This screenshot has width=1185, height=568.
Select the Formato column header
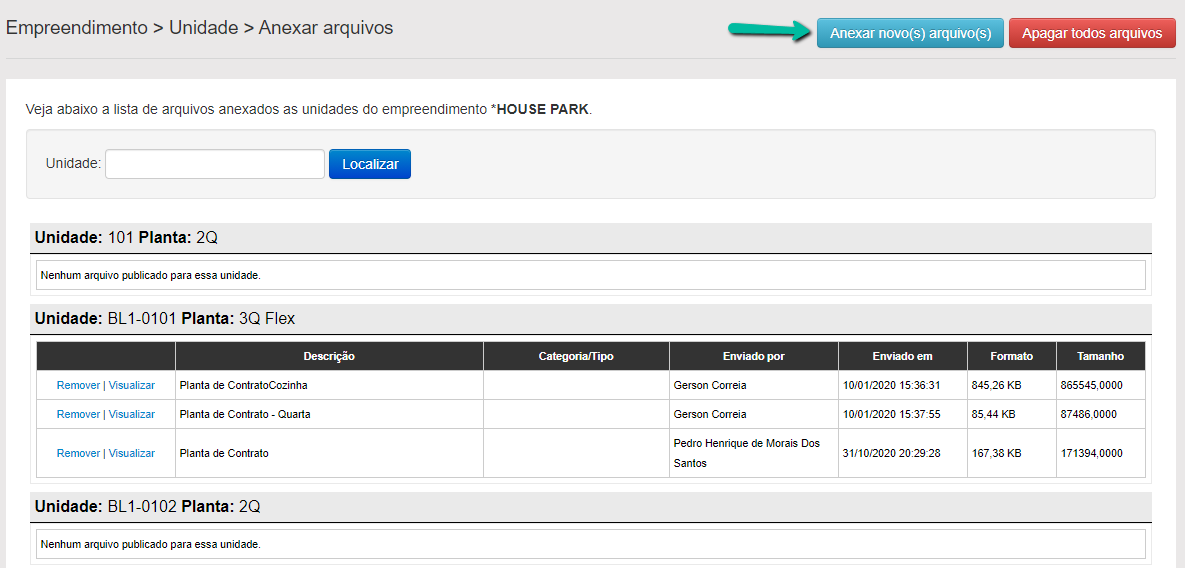(1011, 356)
